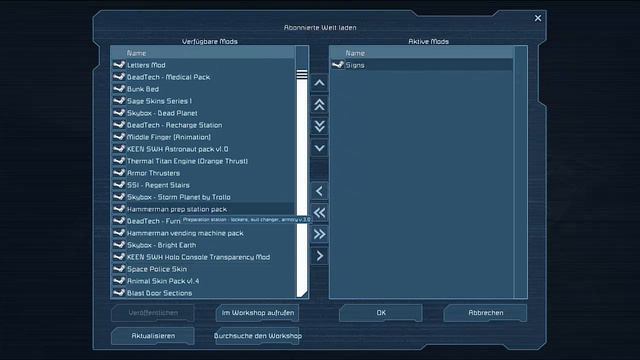This screenshot has height=360, width=640.
Task: Click the Im Workshop aufrufen button
Action: (x=258, y=313)
